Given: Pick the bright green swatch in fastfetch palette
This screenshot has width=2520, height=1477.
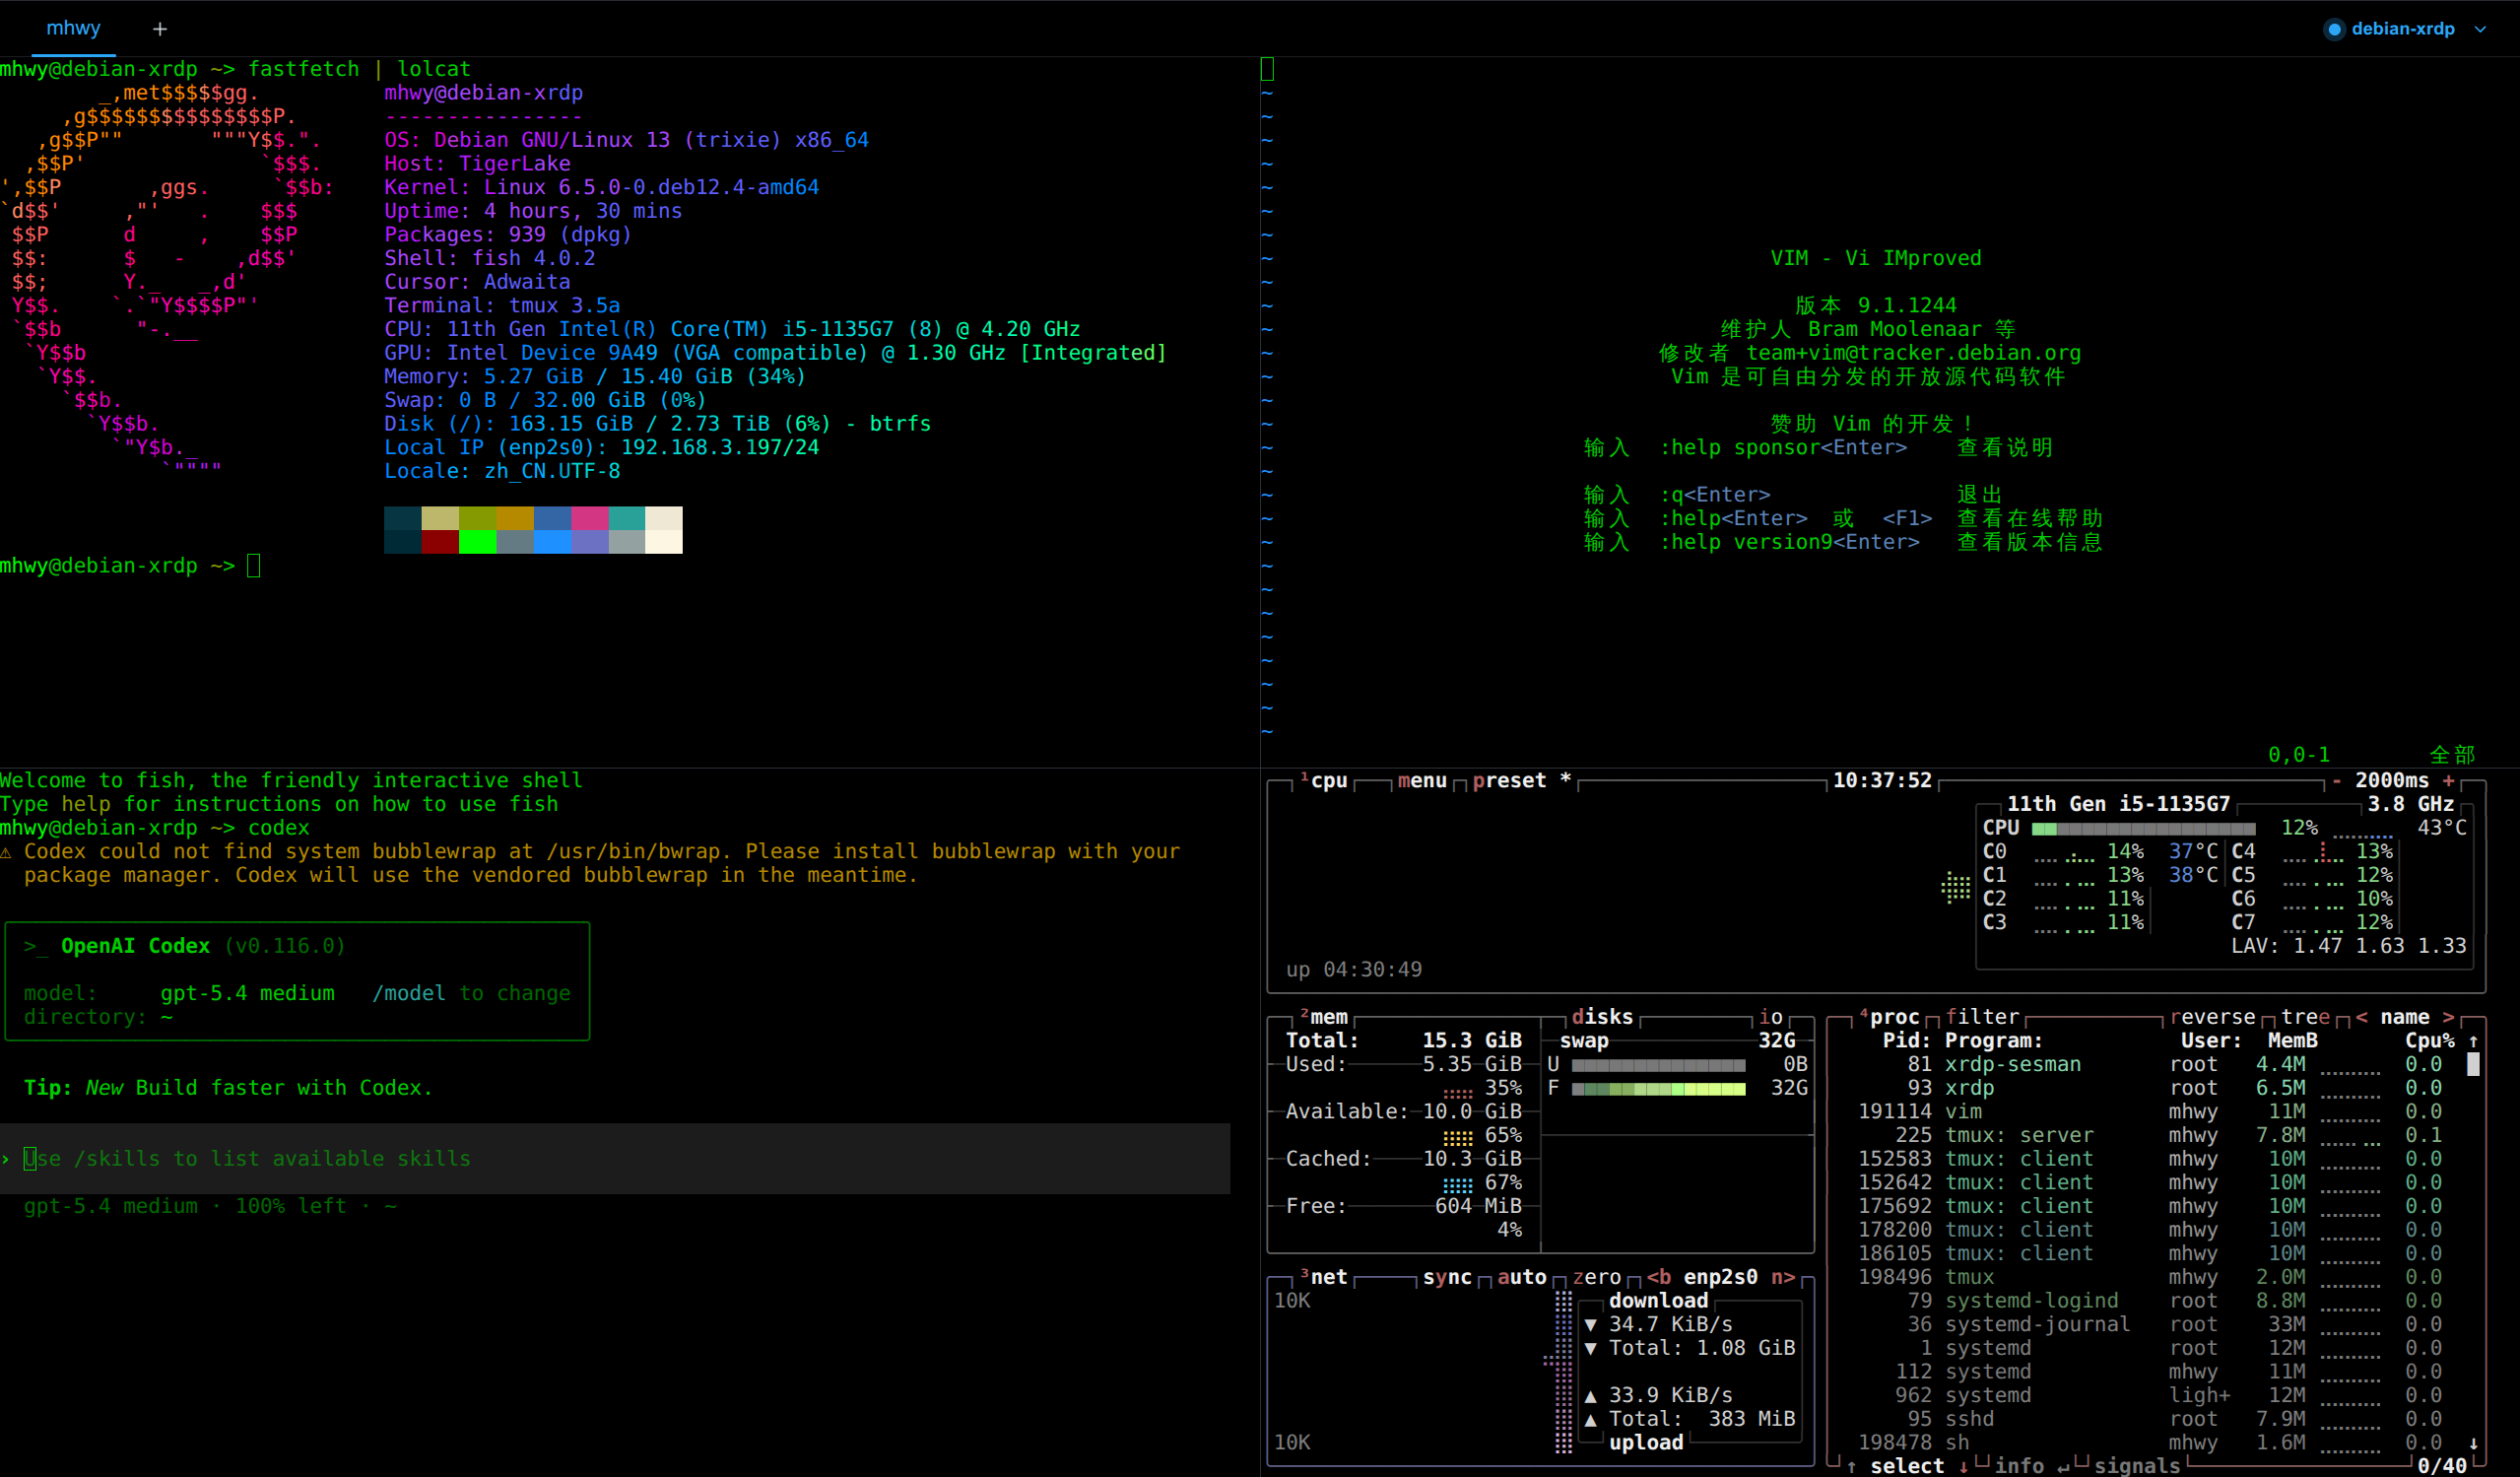Looking at the screenshot, I should (478, 542).
